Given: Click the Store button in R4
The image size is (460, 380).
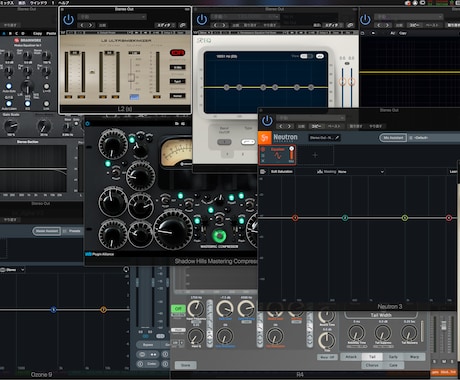Looking at the screenshot, I should tap(185, 365).
